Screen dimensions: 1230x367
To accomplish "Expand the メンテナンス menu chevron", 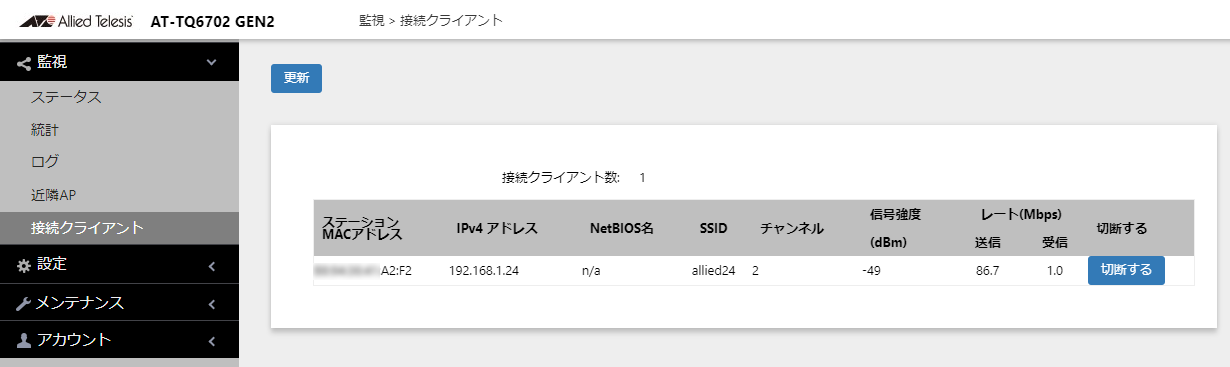I will [x=211, y=303].
